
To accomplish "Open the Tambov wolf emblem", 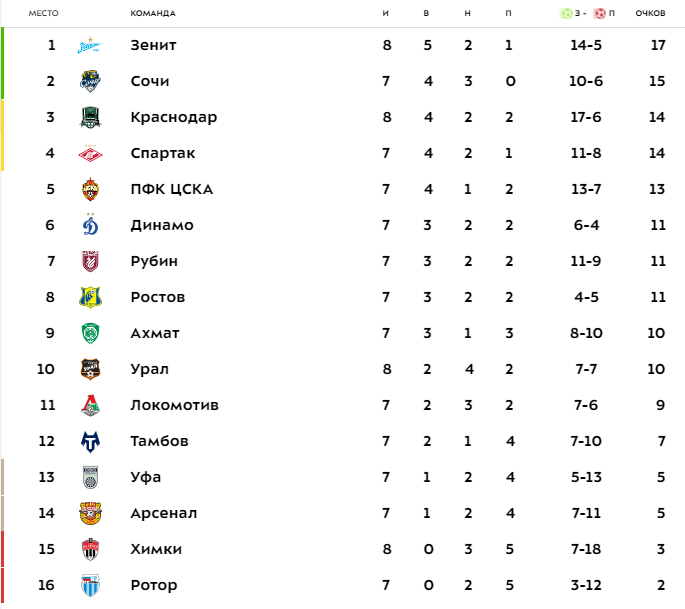I will [x=90, y=441].
